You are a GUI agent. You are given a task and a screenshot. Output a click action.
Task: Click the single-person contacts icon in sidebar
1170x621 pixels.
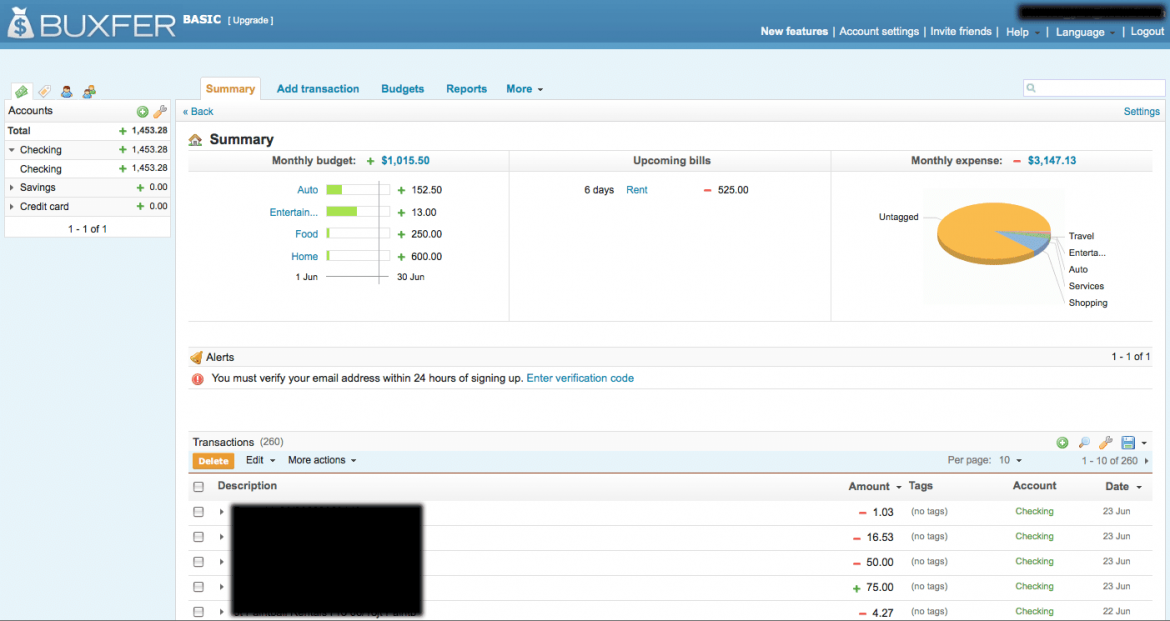point(67,91)
